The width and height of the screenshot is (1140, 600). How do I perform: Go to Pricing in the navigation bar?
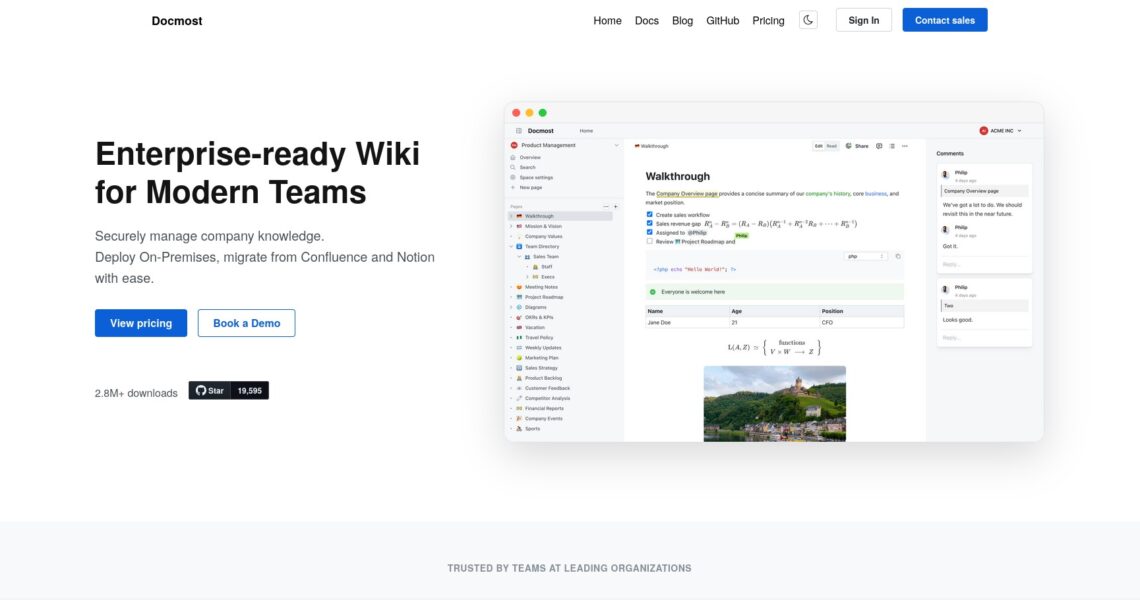click(x=768, y=20)
